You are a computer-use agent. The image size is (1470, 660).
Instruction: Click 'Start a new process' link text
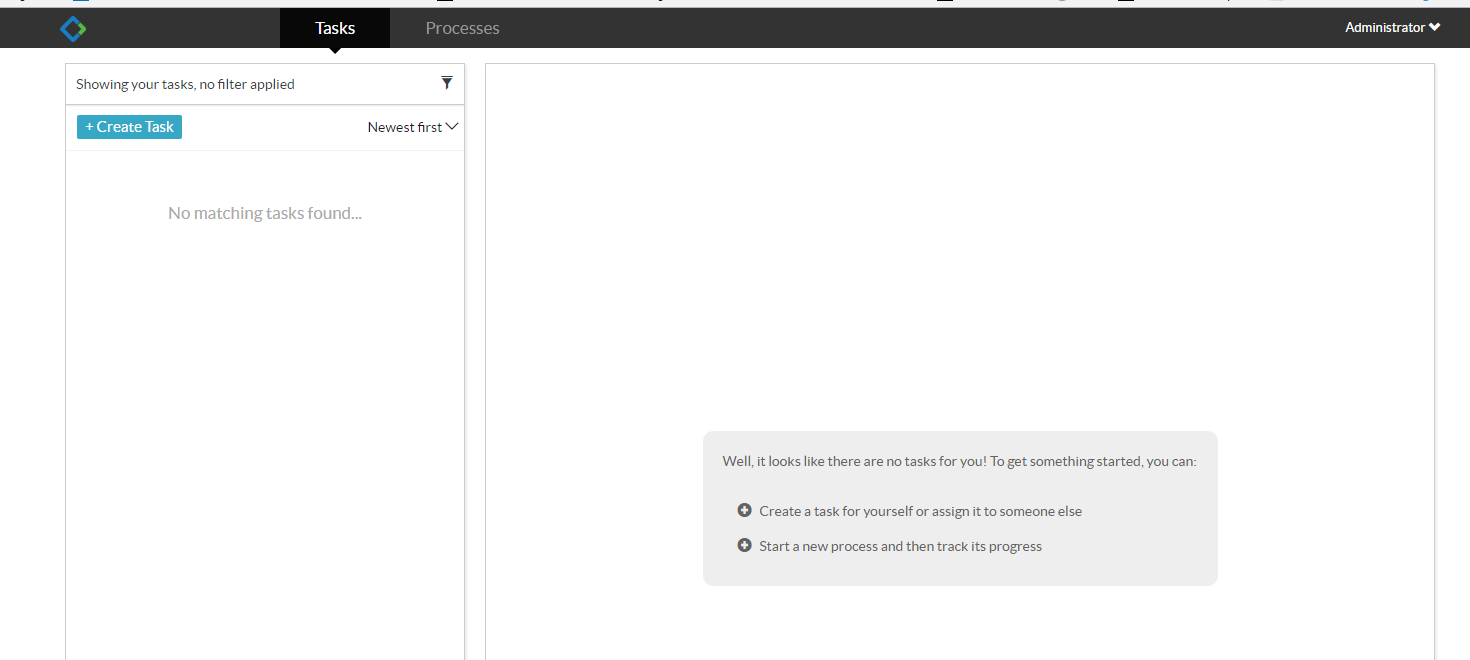[830, 546]
